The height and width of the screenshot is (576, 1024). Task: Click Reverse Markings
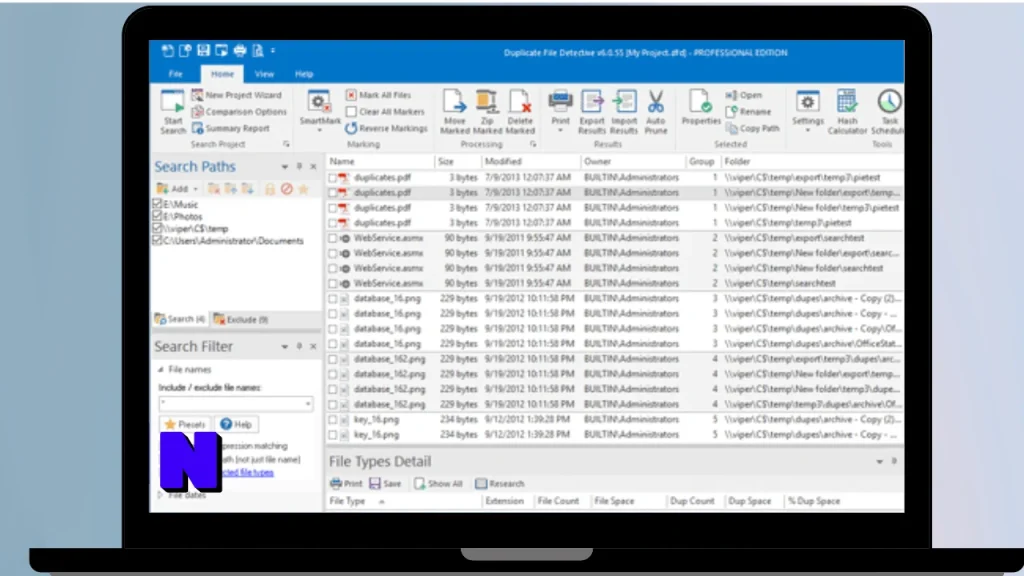click(x=386, y=129)
